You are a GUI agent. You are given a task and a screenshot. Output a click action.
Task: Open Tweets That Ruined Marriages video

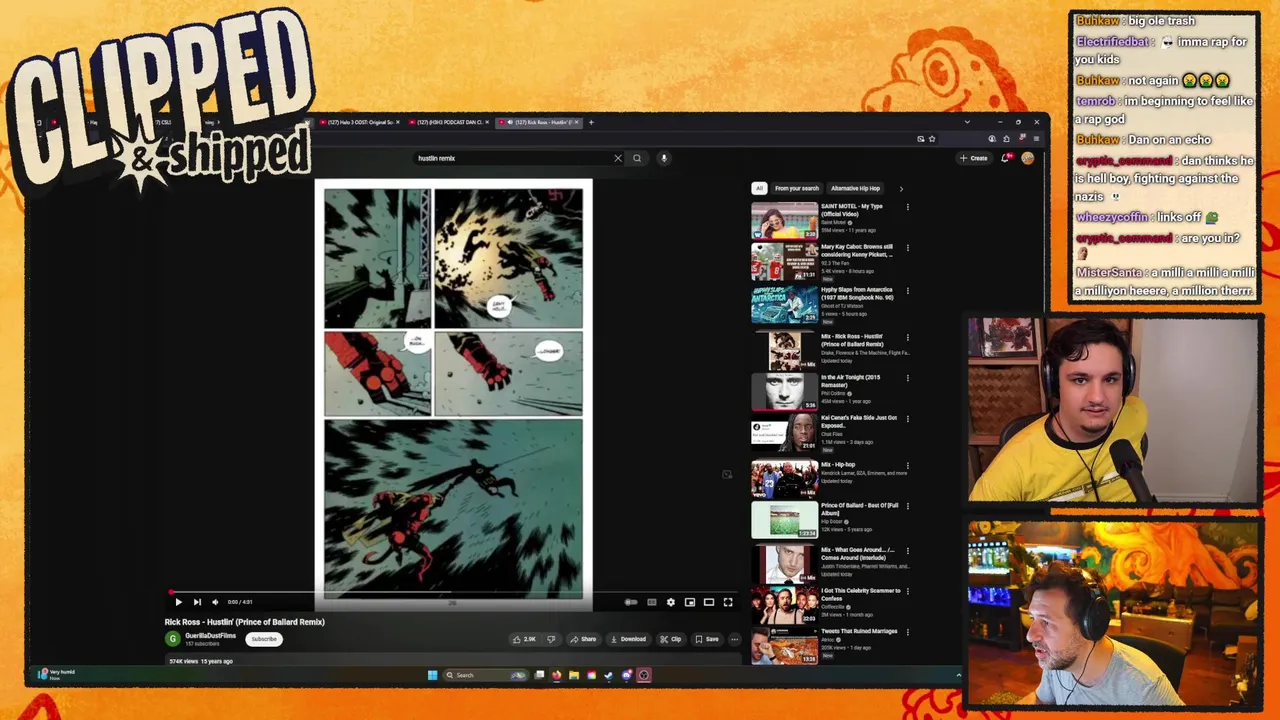(860, 631)
